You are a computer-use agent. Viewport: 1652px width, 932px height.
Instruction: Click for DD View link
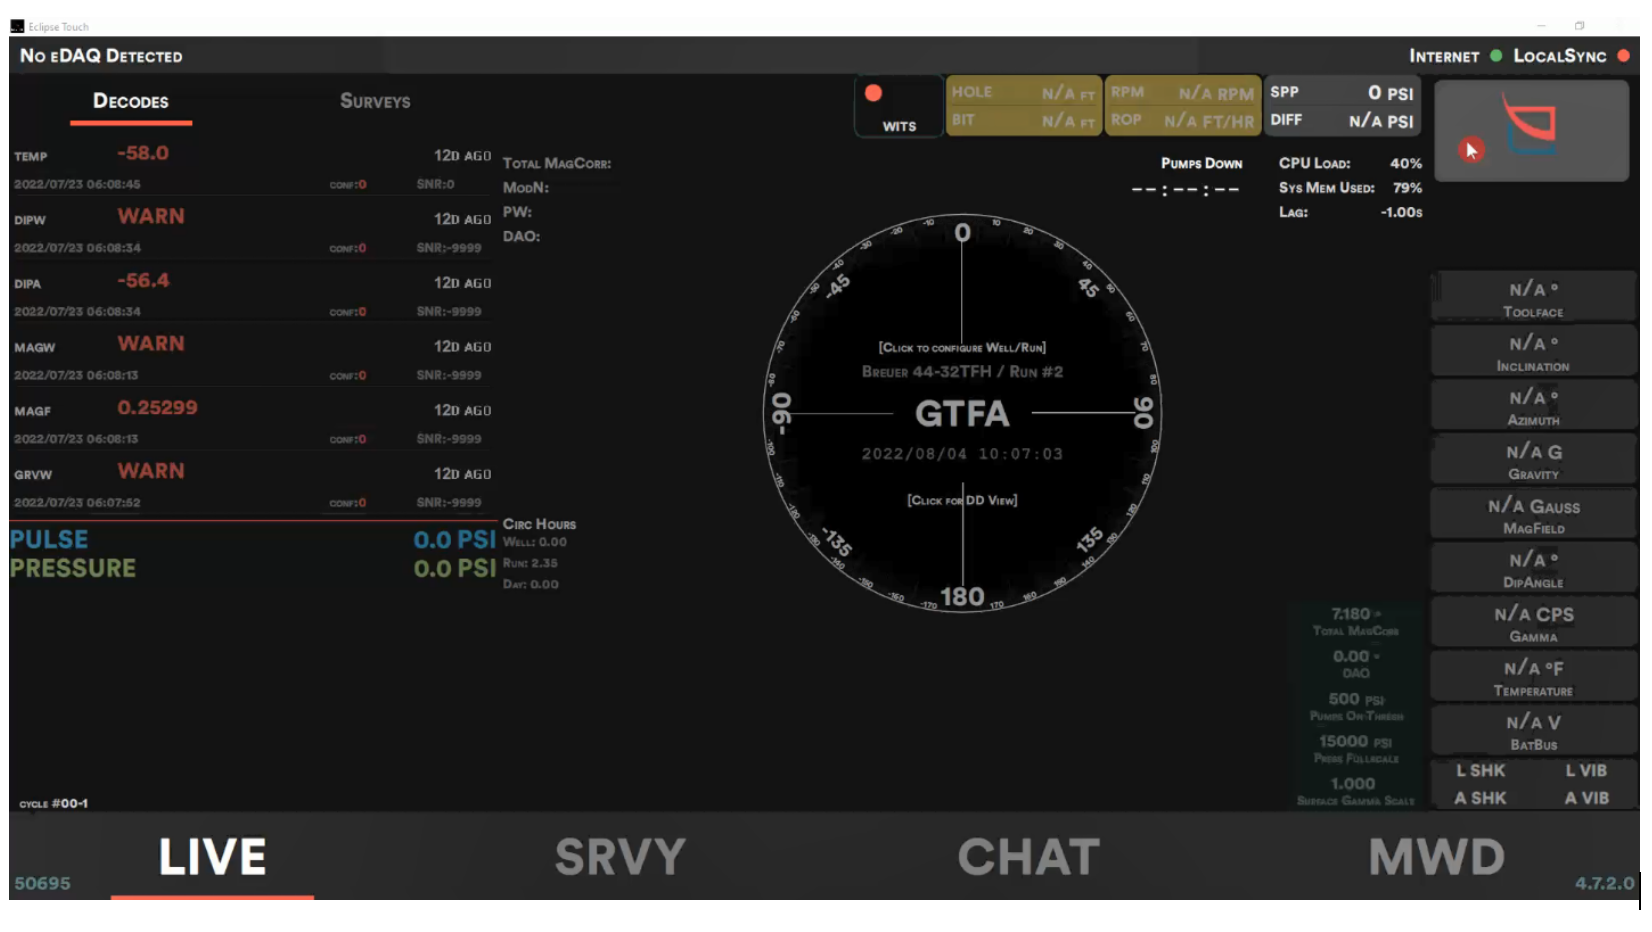962,500
